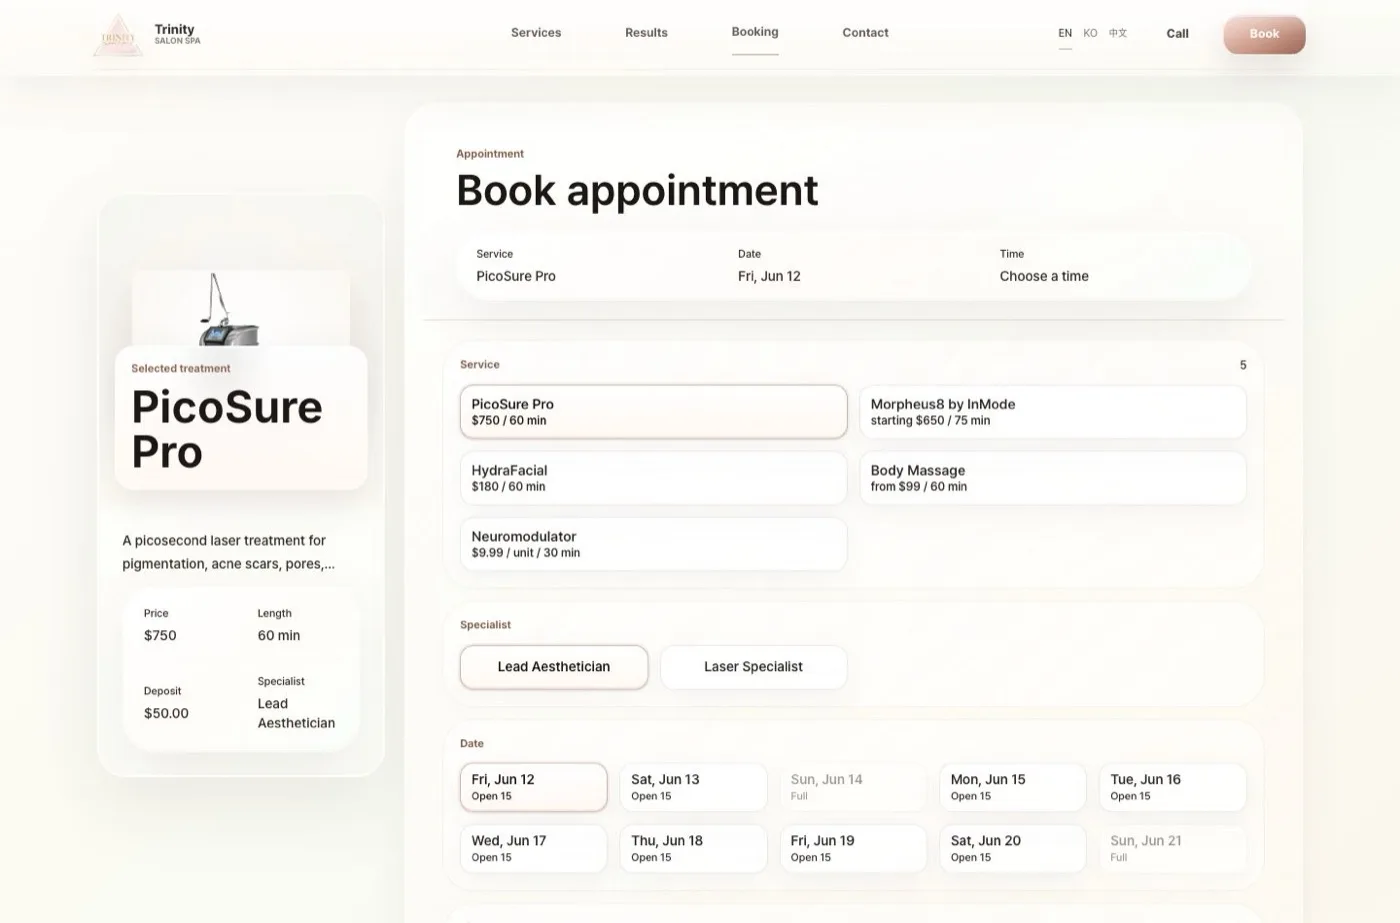Click the 'Selected treatment' label

click(181, 368)
